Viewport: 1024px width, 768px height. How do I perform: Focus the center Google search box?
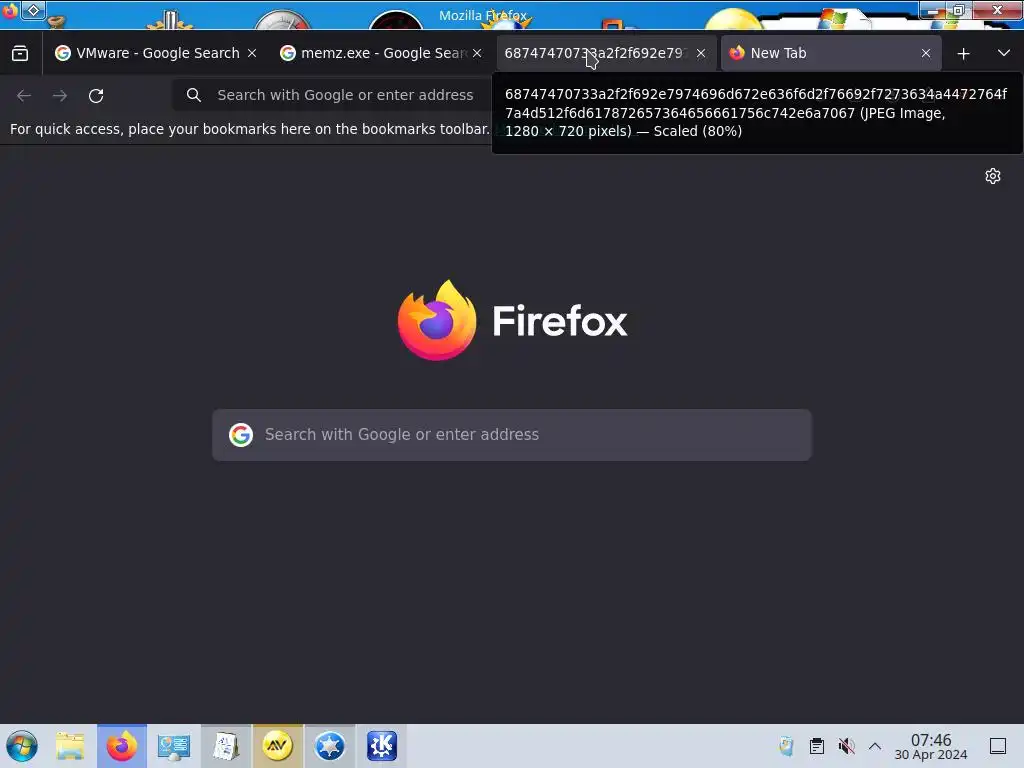(512, 435)
